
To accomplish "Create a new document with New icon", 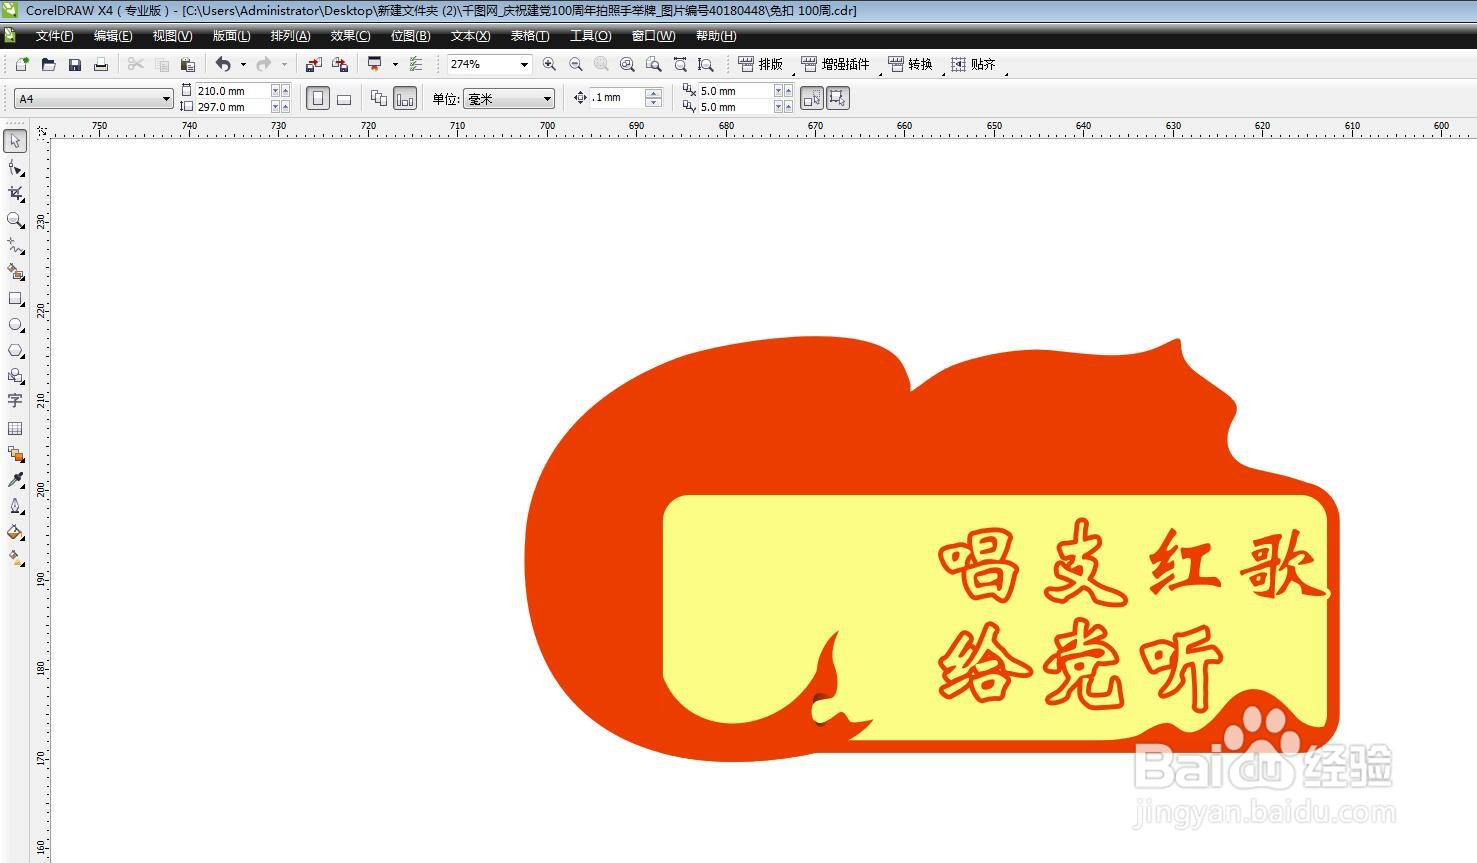I will [22, 64].
